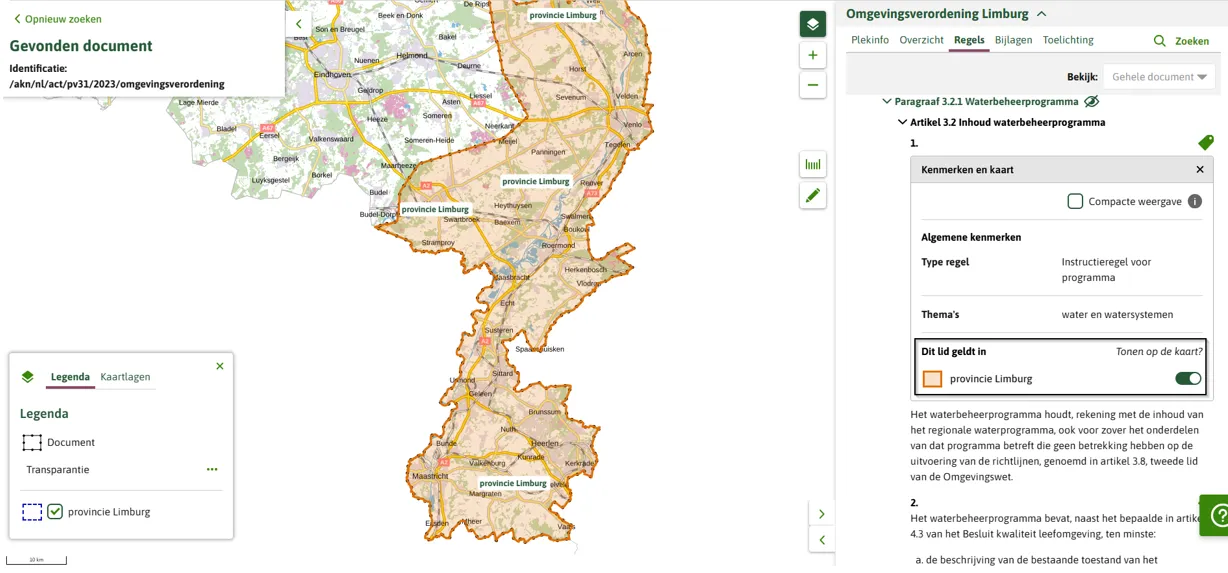The width and height of the screenshot is (1228, 573).
Task: Open the Transparantie options dots
Action: 212,469
